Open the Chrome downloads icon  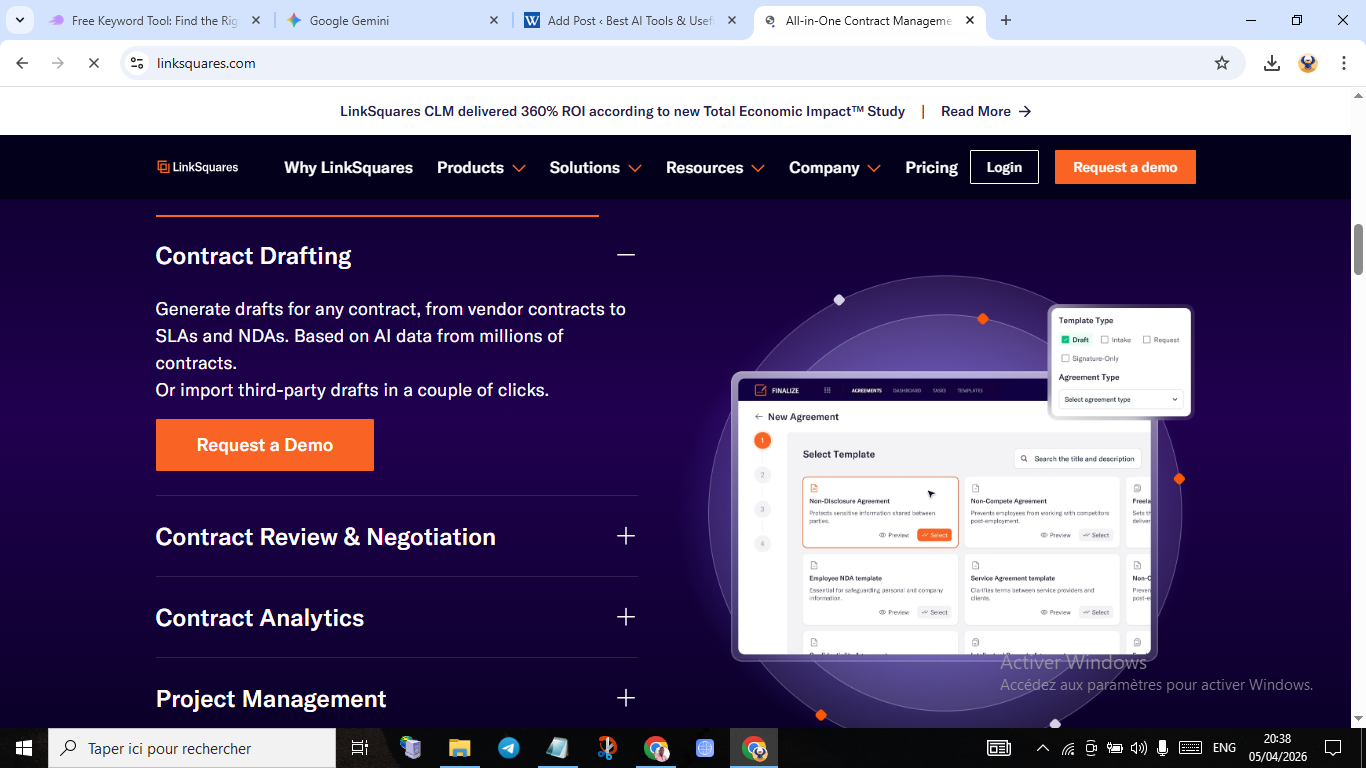[1272, 63]
